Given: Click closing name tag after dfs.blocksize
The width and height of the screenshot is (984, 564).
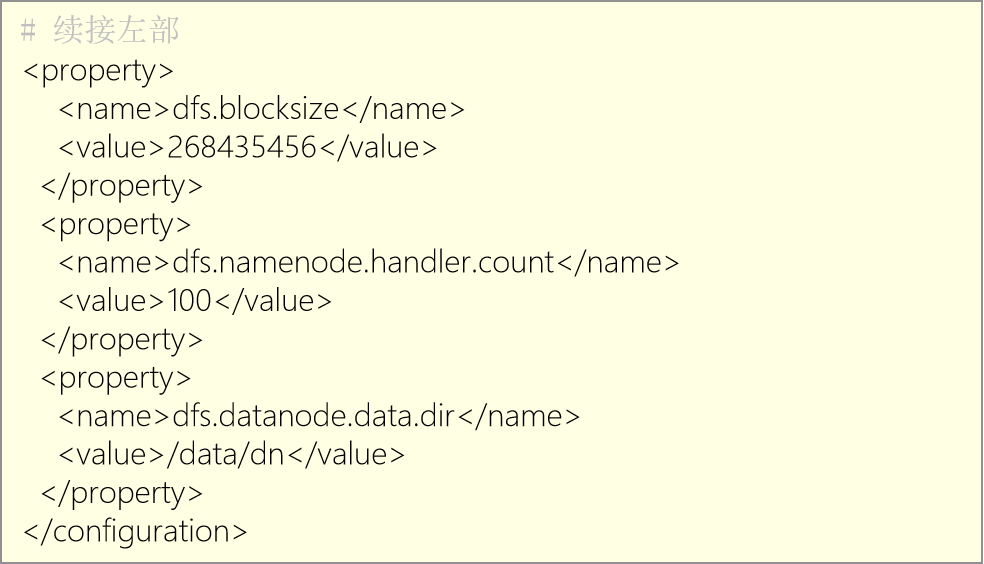Looking at the screenshot, I should coord(404,109).
